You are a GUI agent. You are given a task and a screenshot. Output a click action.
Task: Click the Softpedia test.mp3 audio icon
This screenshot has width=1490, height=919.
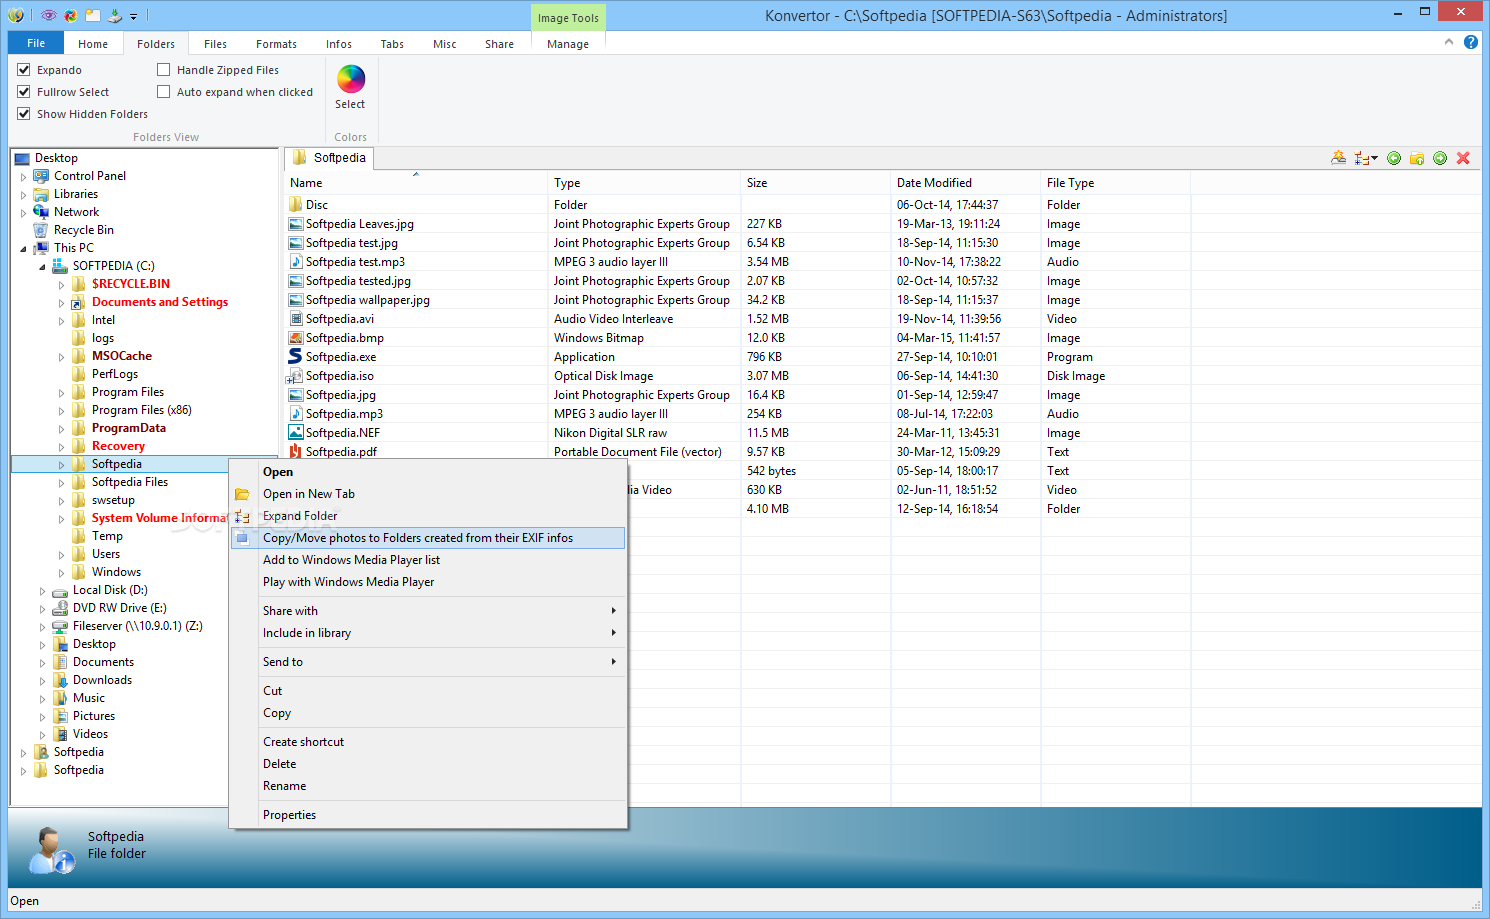tap(295, 261)
